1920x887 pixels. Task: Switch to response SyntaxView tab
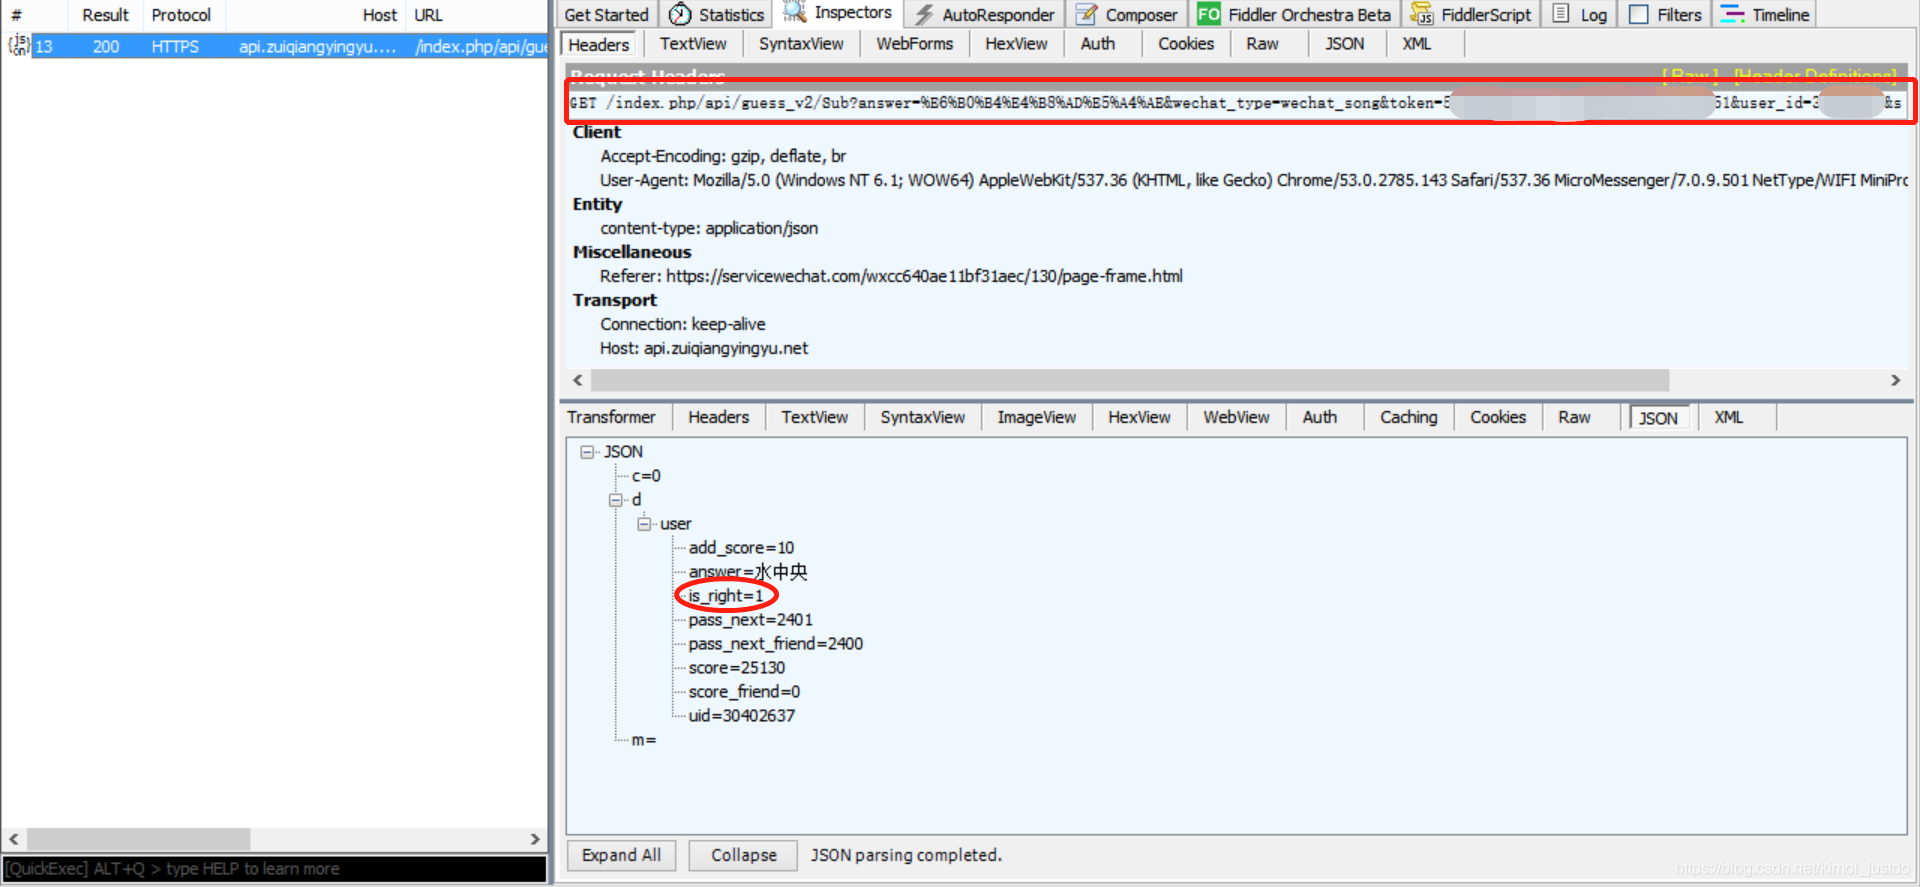click(x=923, y=417)
